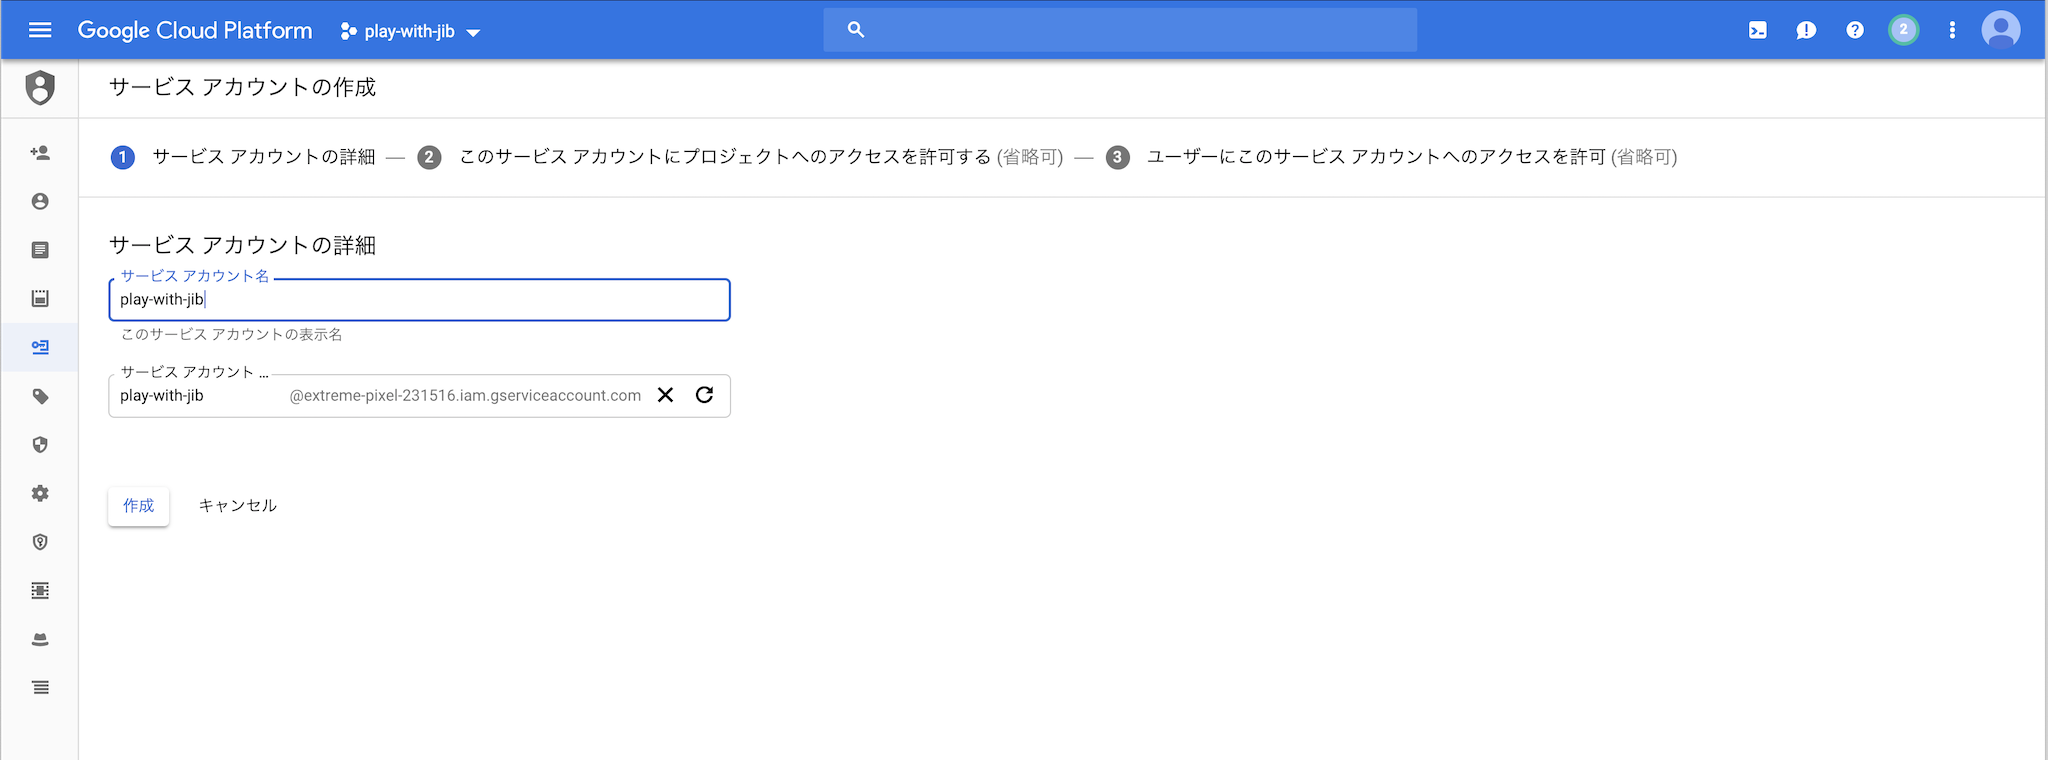Image resolution: width=2048 pixels, height=760 pixels.
Task: Open the Labels tag sidebar icon
Action: (x=40, y=396)
